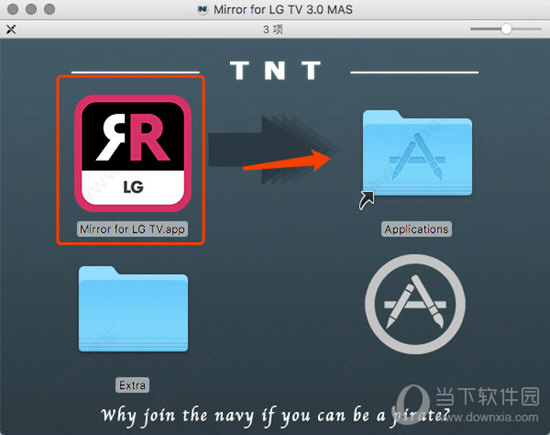Click the '3 项' item count text
The image size is (550, 435).
pyautogui.click(x=273, y=29)
